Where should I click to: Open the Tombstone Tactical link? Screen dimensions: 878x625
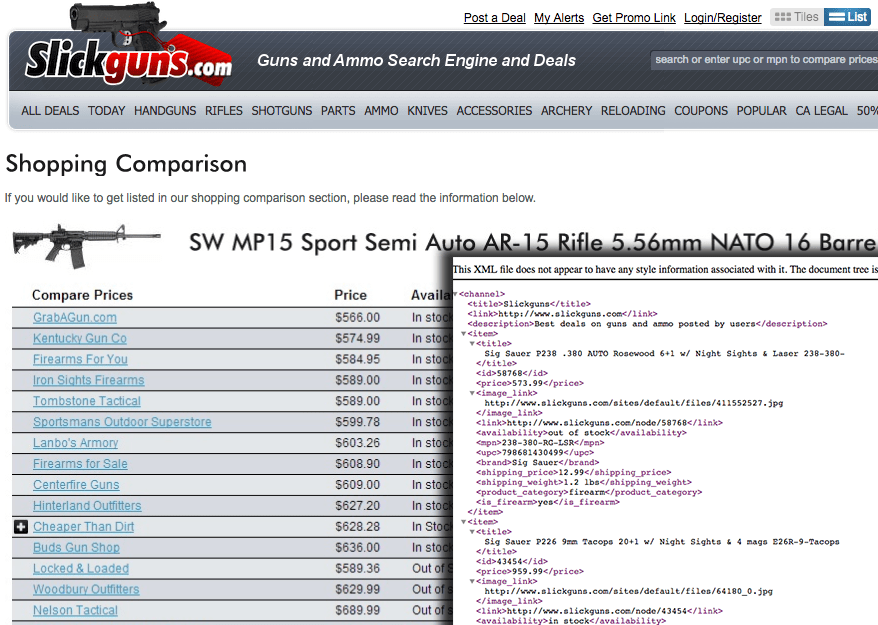point(87,401)
